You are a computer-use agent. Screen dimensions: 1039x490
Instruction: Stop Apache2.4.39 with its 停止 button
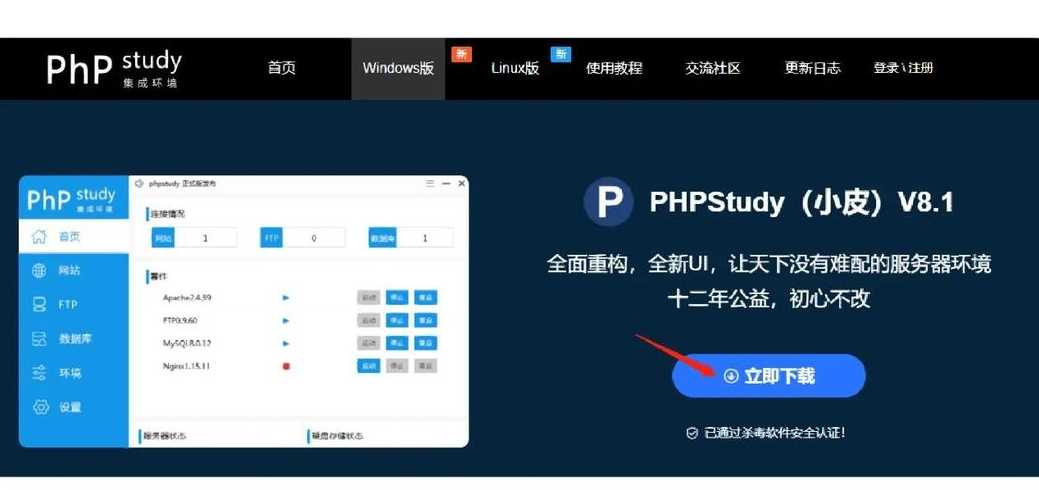point(398,298)
